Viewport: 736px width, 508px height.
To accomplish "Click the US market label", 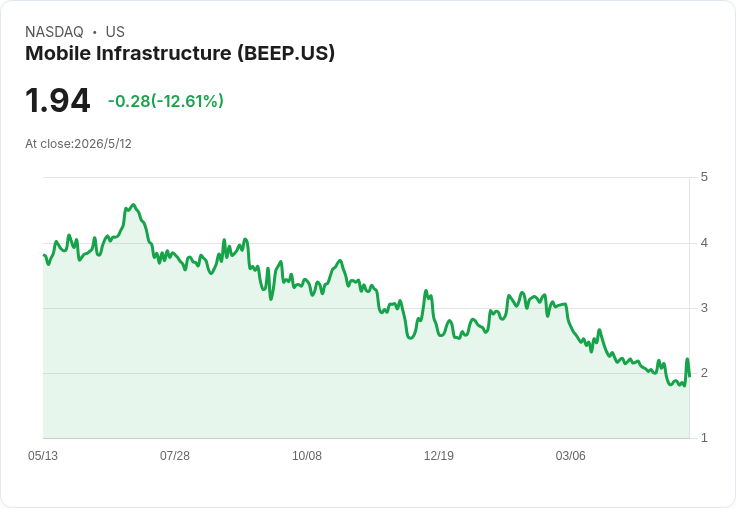I will [x=115, y=32].
